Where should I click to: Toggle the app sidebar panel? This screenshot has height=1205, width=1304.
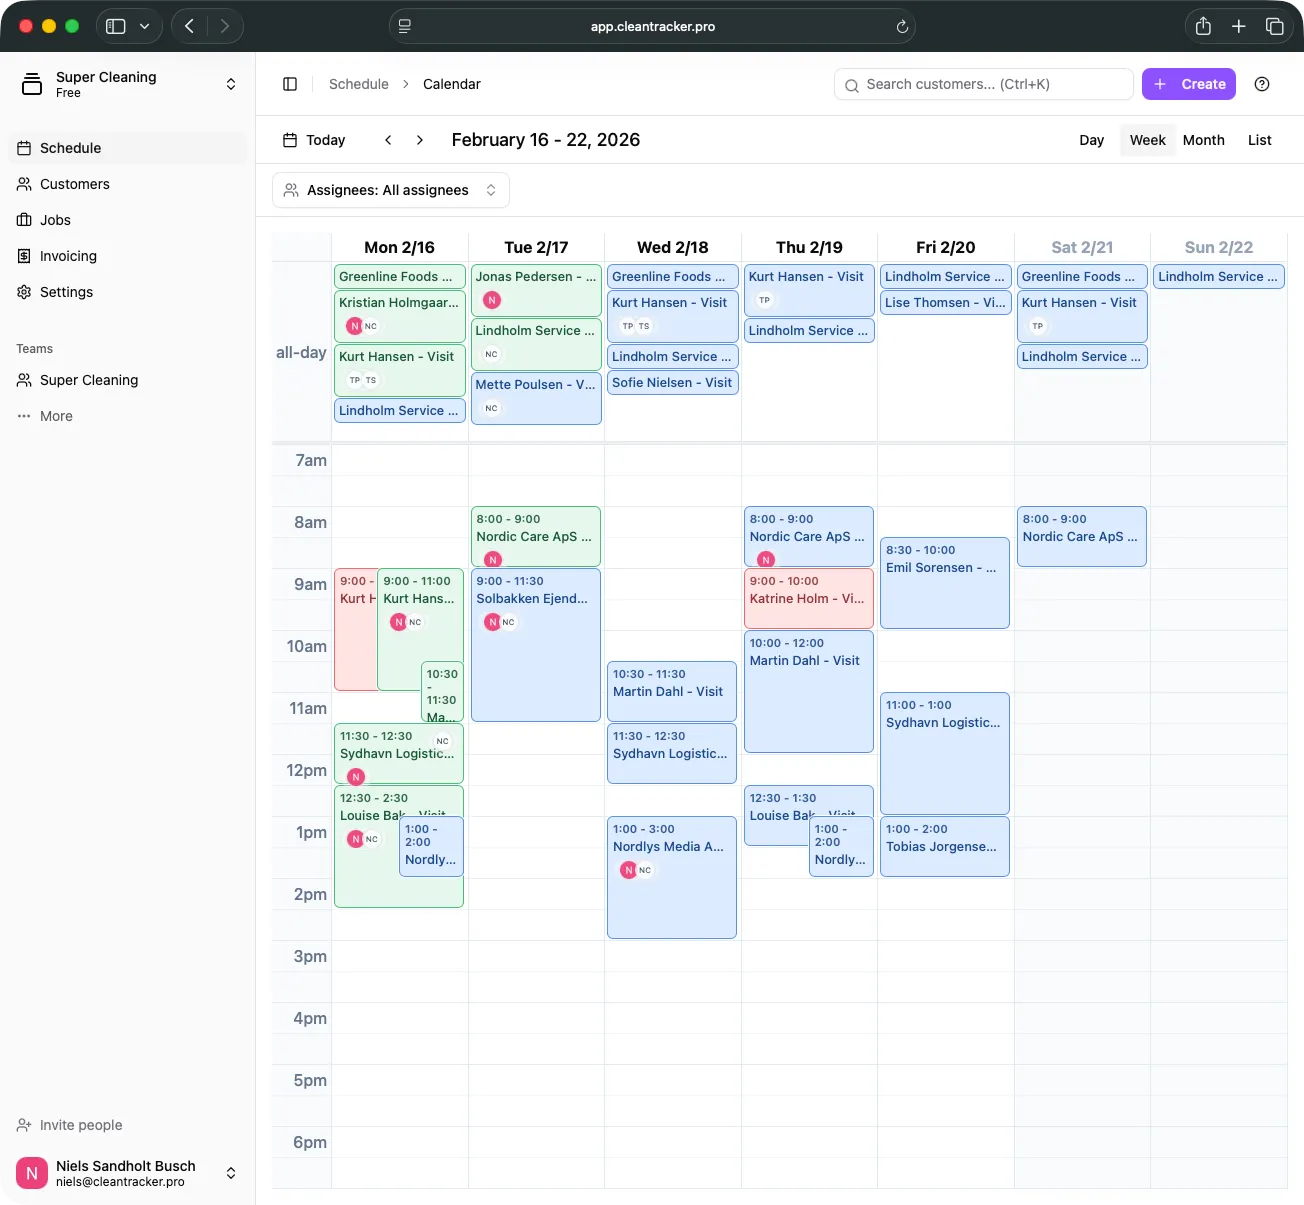pos(290,84)
